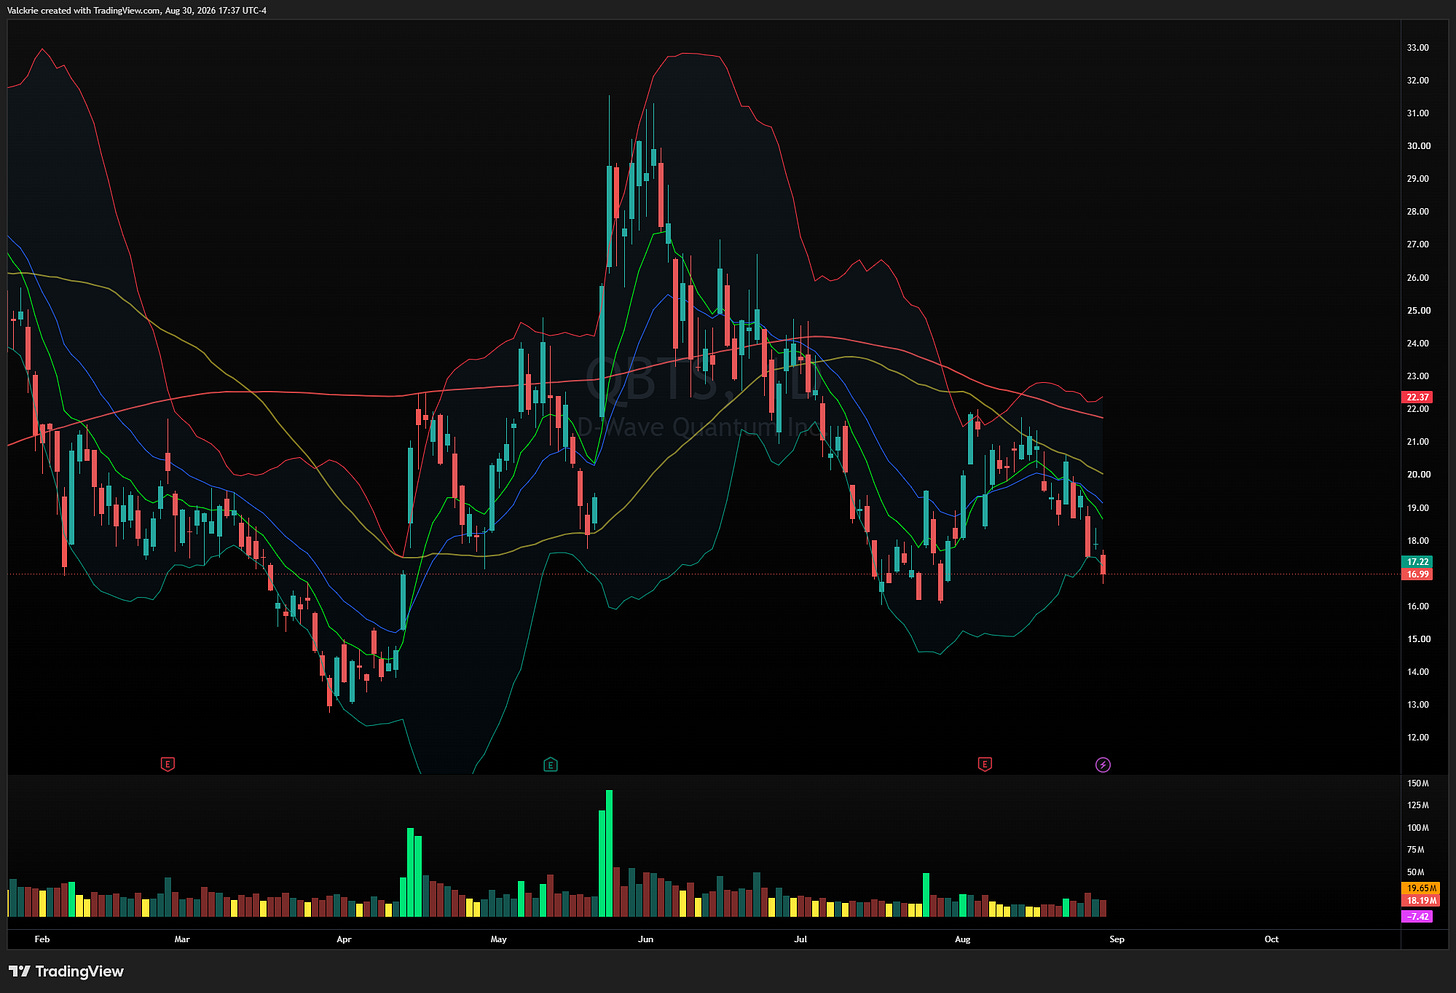This screenshot has height=993, width=1456.
Task: Select 32.00 on the price scale
Action: (x=1418, y=80)
